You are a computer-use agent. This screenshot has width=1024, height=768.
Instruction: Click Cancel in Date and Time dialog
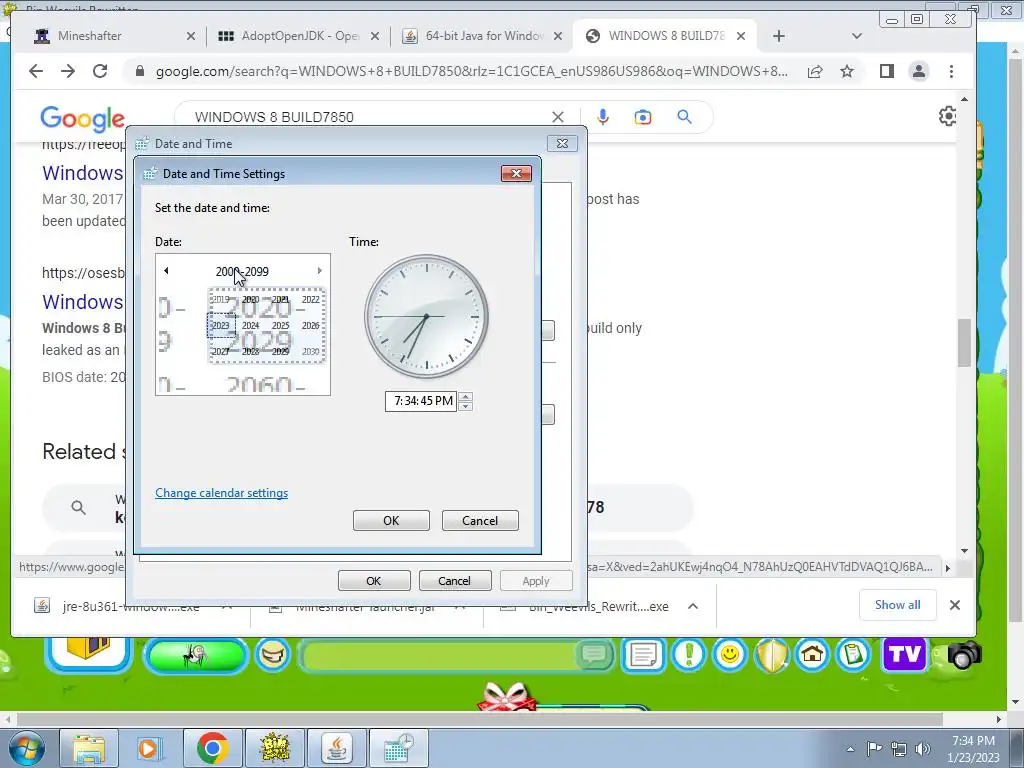click(x=455, y=581)
